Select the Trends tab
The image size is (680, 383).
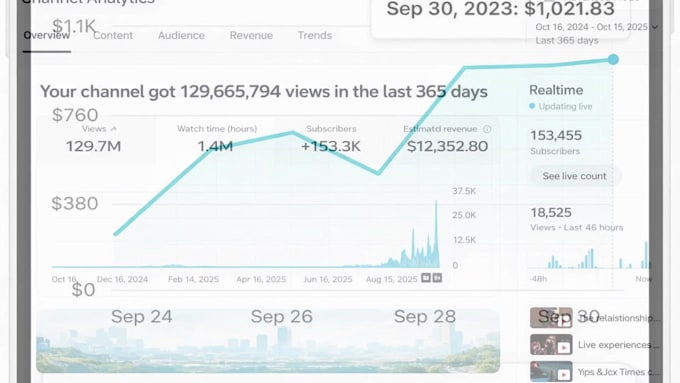coord(314,36)
